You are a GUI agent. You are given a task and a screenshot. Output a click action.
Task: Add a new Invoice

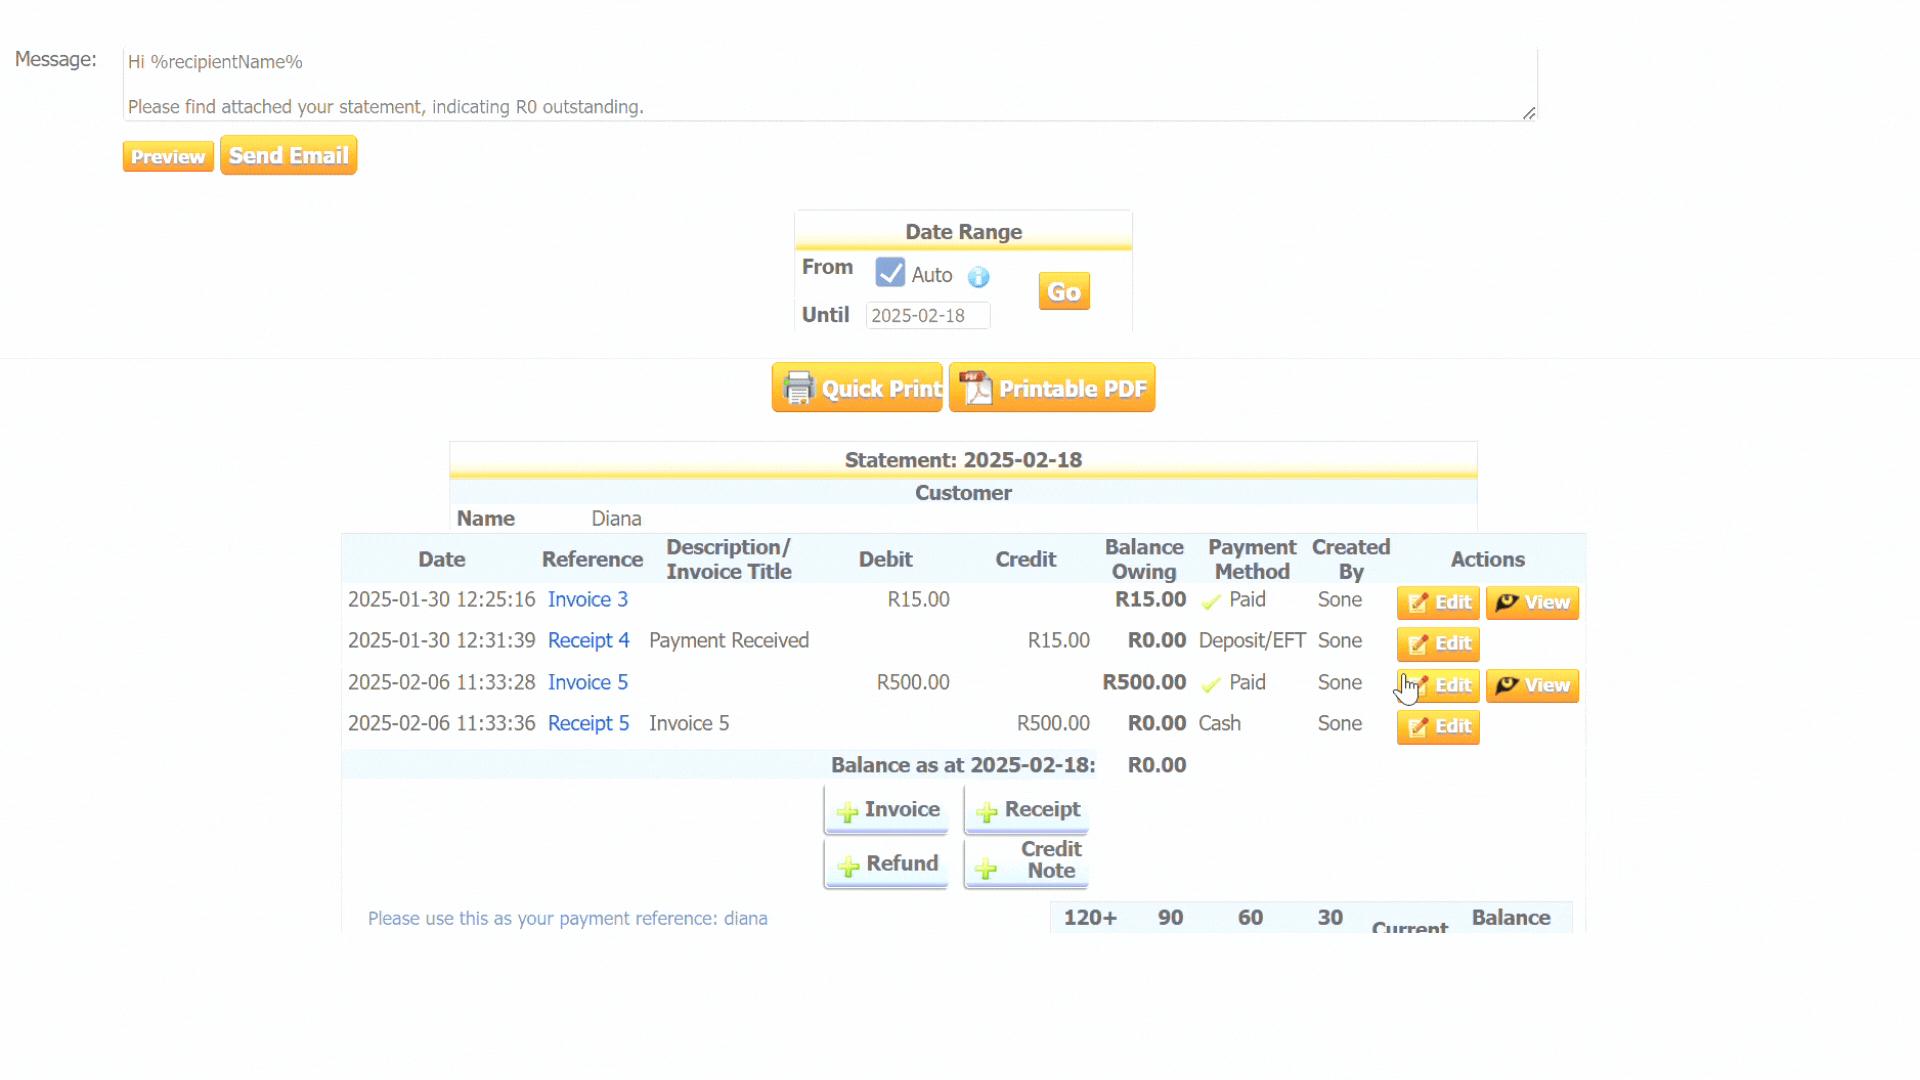[886, 810]
